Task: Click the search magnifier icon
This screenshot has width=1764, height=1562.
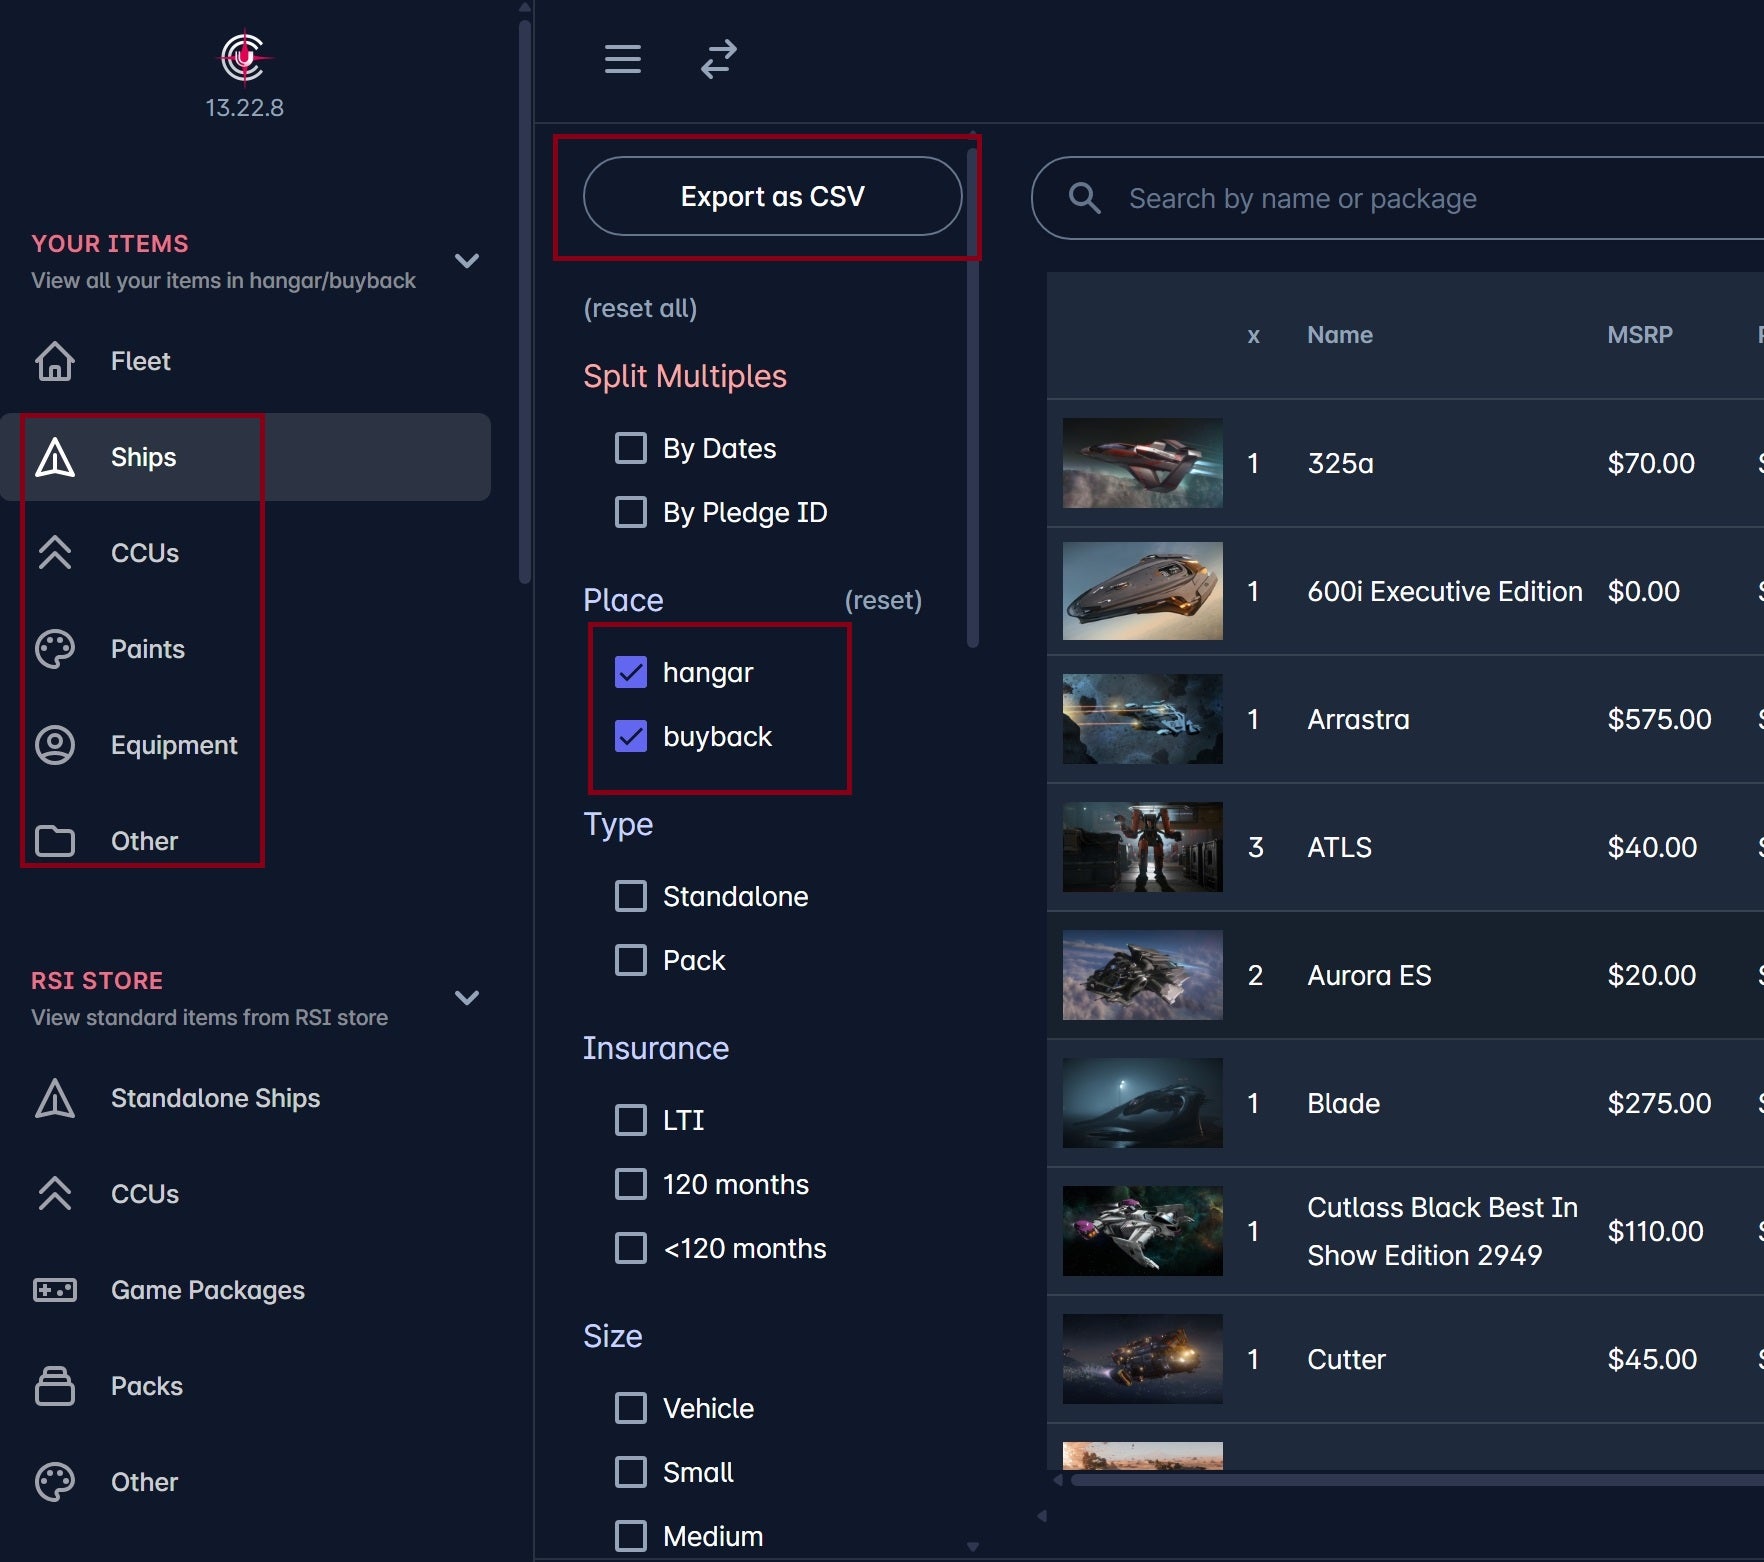Action: [1084, 198]
